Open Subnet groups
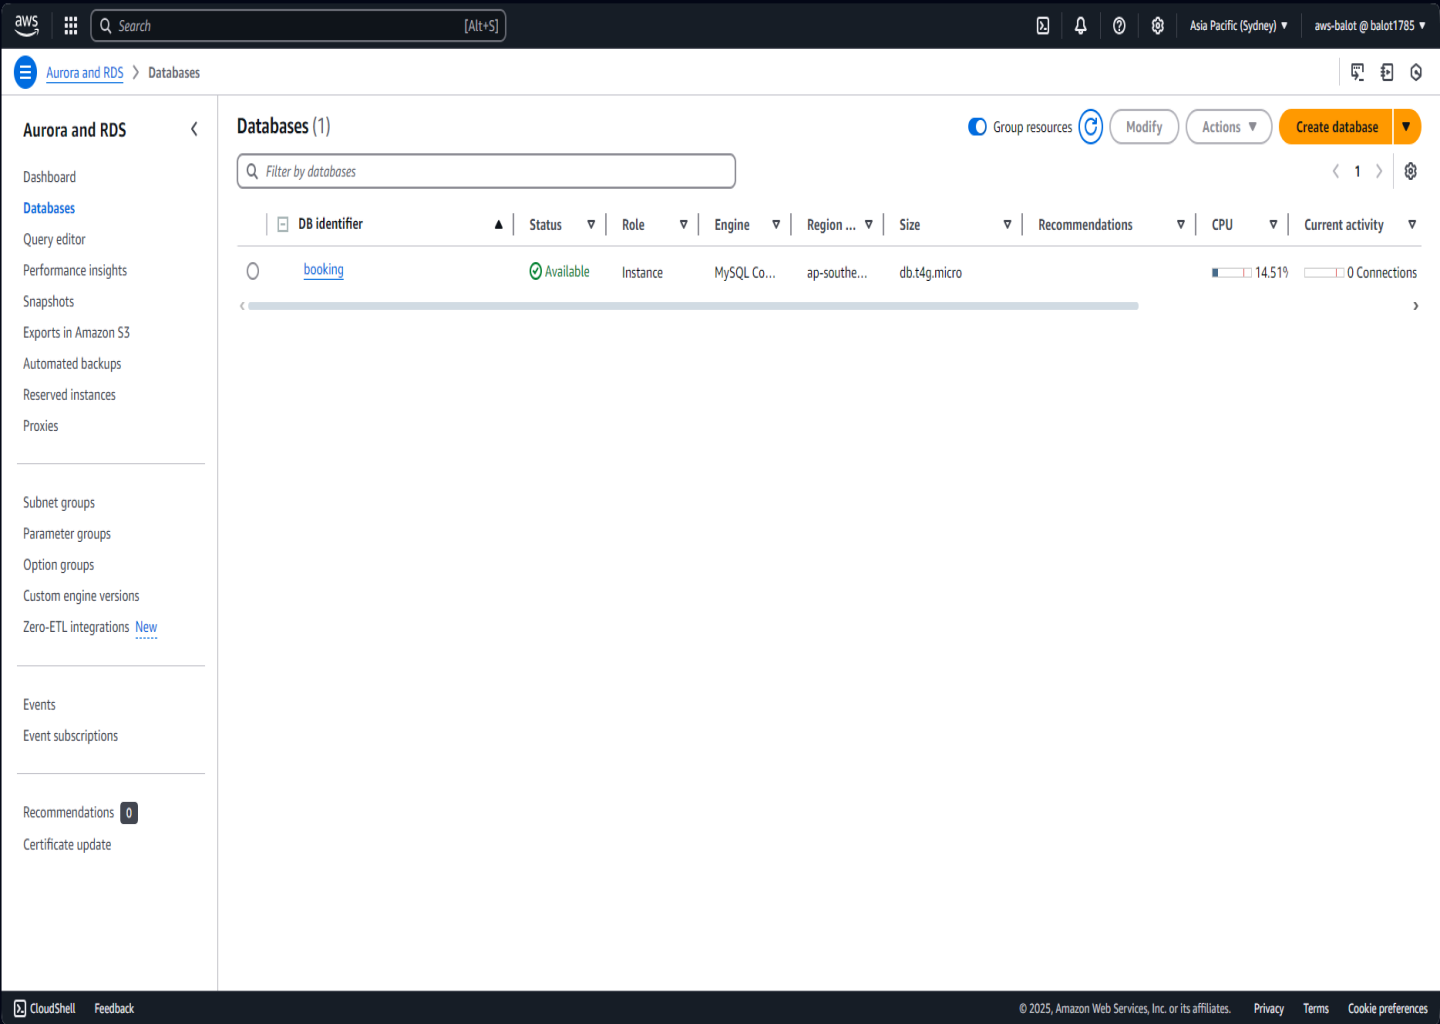The width and height of the screenshot is (1440, 1024). [x=59, y=502]
